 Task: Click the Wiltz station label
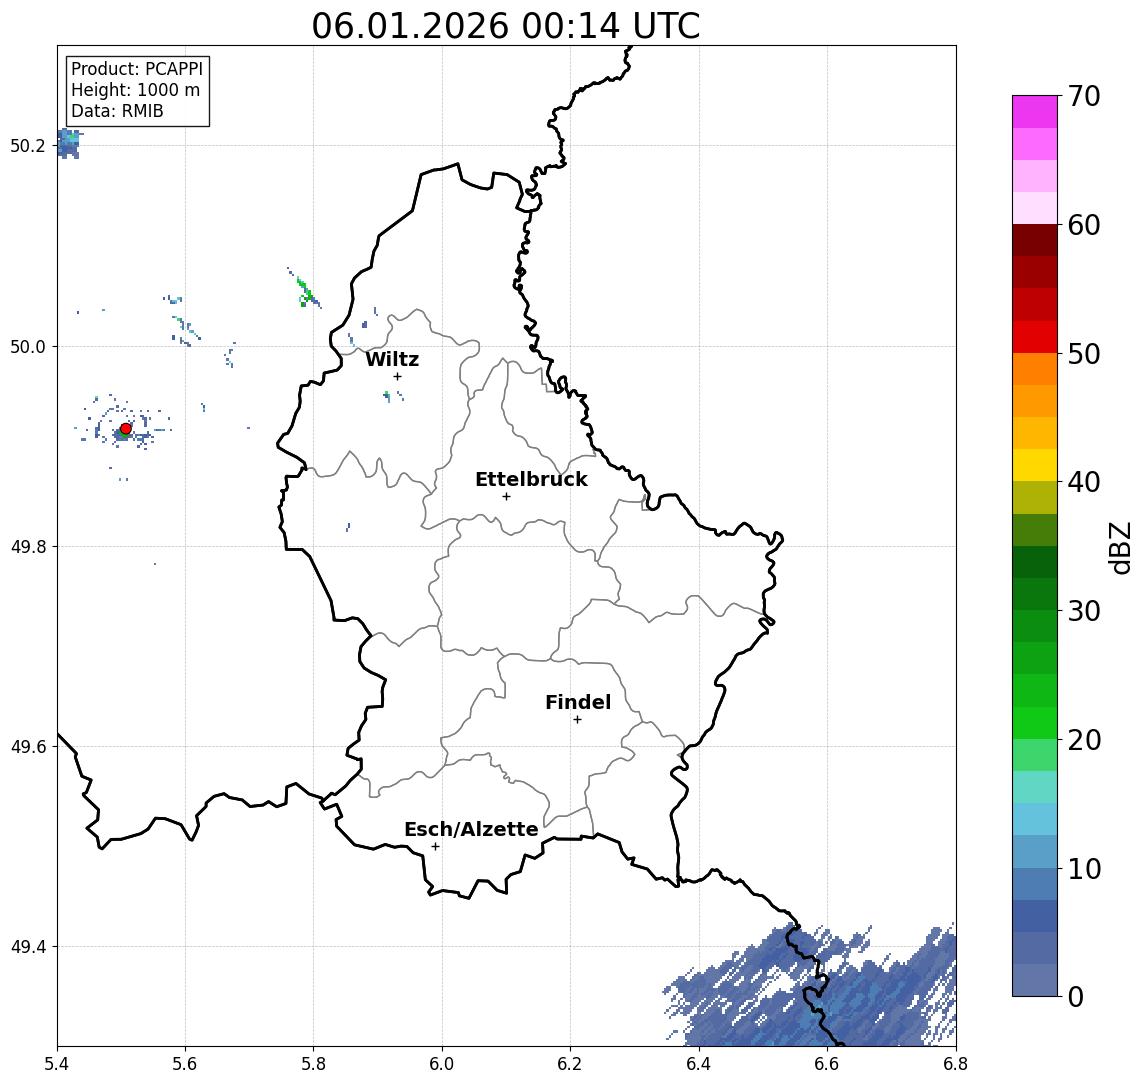[x=392, y=359]
